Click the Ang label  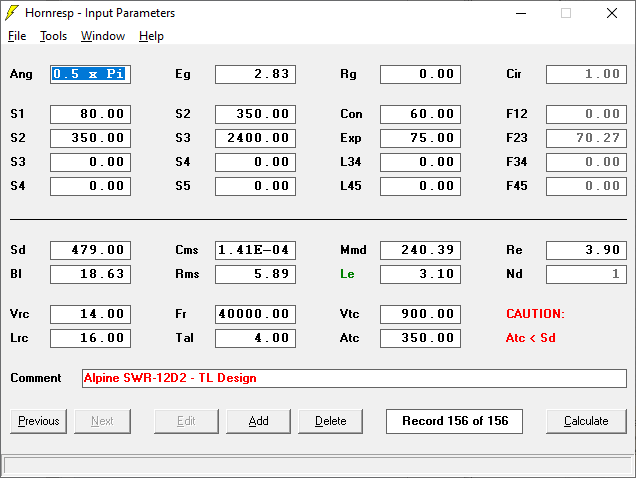click(21, 74)
